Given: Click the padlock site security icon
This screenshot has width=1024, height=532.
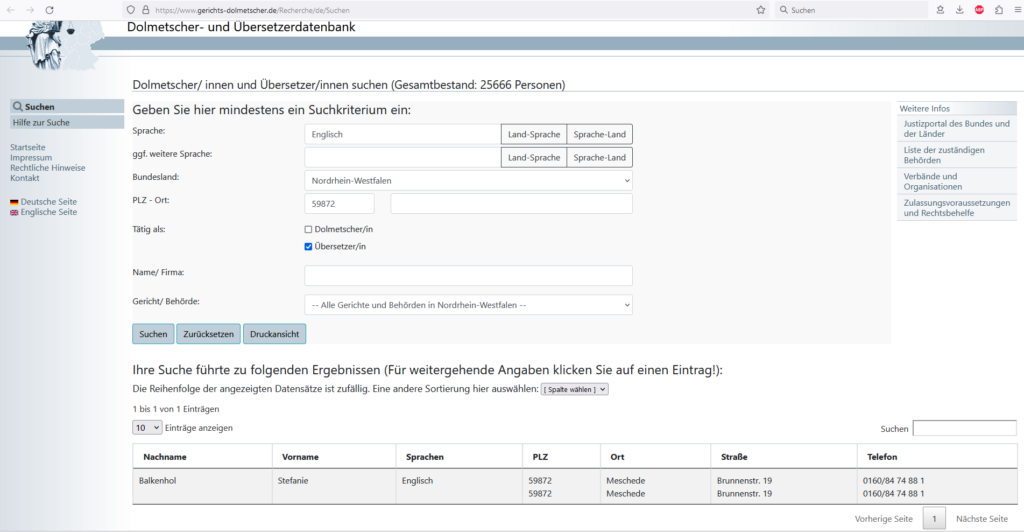Looking at the screenshot, I should point(146,10).
